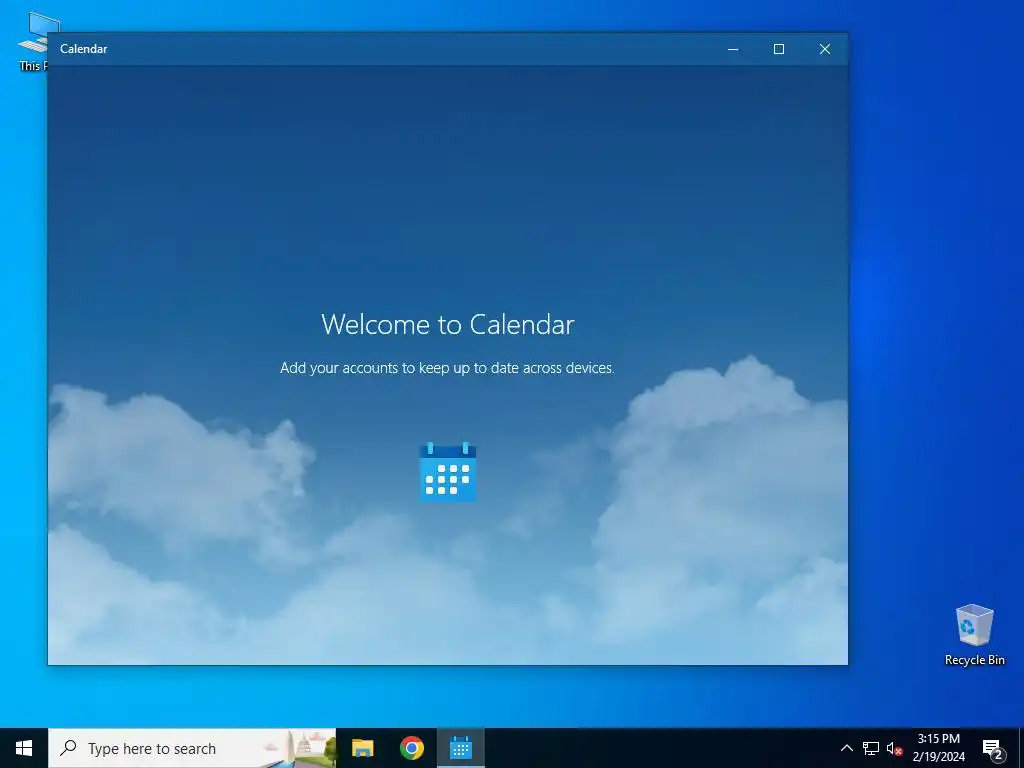The width and height of the screenshot is (1024, 768).
Task: Click the Type here to search box
Action: click(192, 748)
